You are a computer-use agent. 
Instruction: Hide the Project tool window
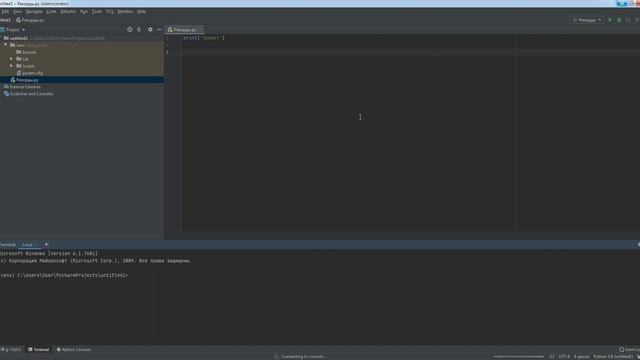(x=159, y=29)
